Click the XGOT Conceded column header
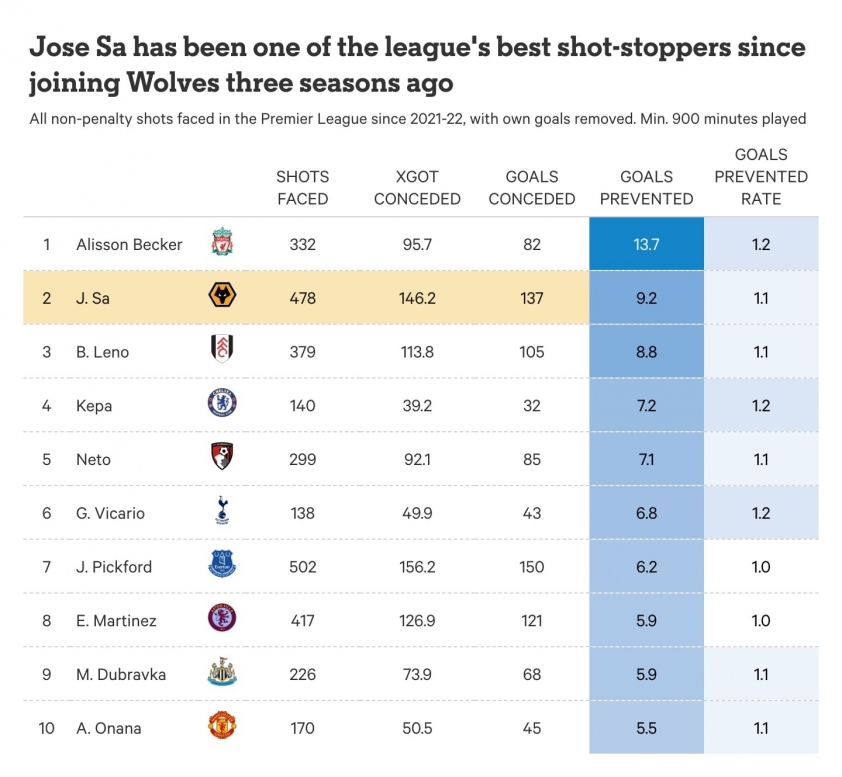This screenshot has width=842, height=777. [417, 188]
